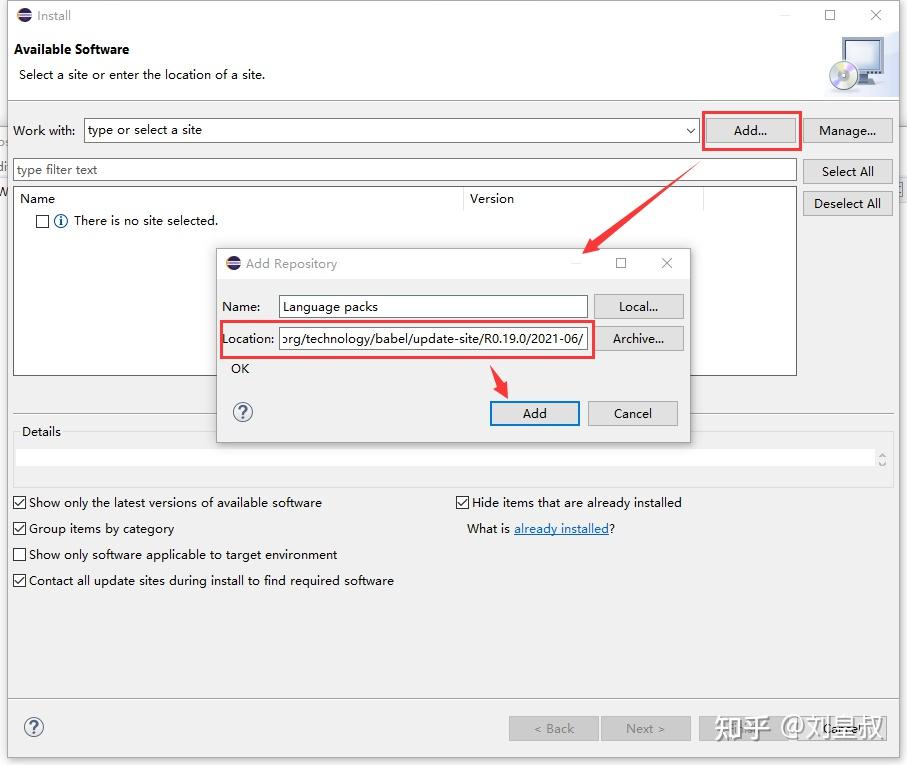Open help icon in Add Repository dialog
The width and height of the screenshot is (907, 765).
[243, 412]
